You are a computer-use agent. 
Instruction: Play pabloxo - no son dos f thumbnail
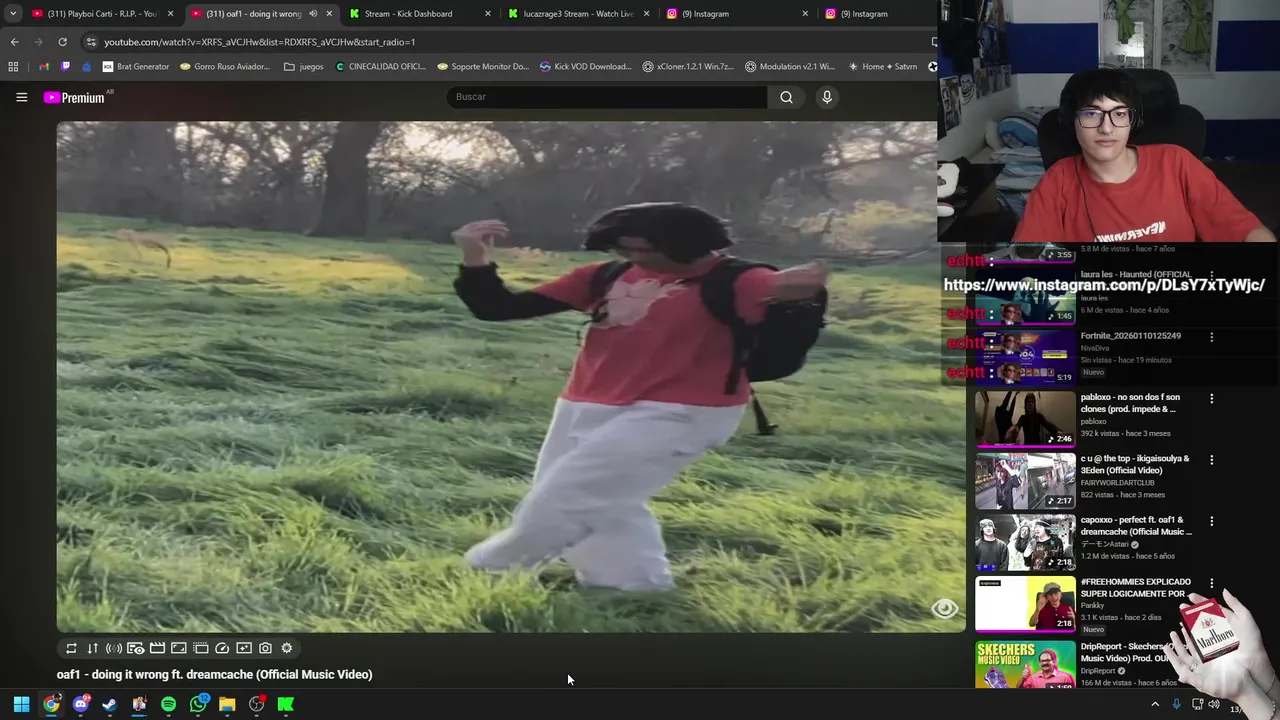[1025, 418]
